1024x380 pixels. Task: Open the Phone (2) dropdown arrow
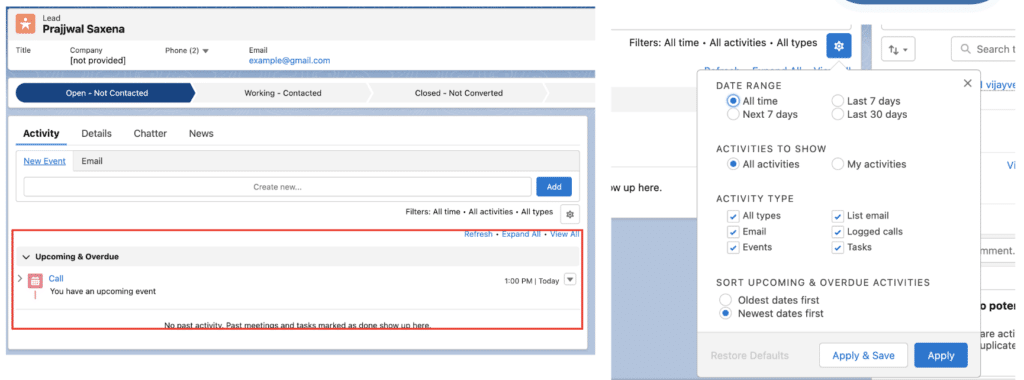point(205,50)
